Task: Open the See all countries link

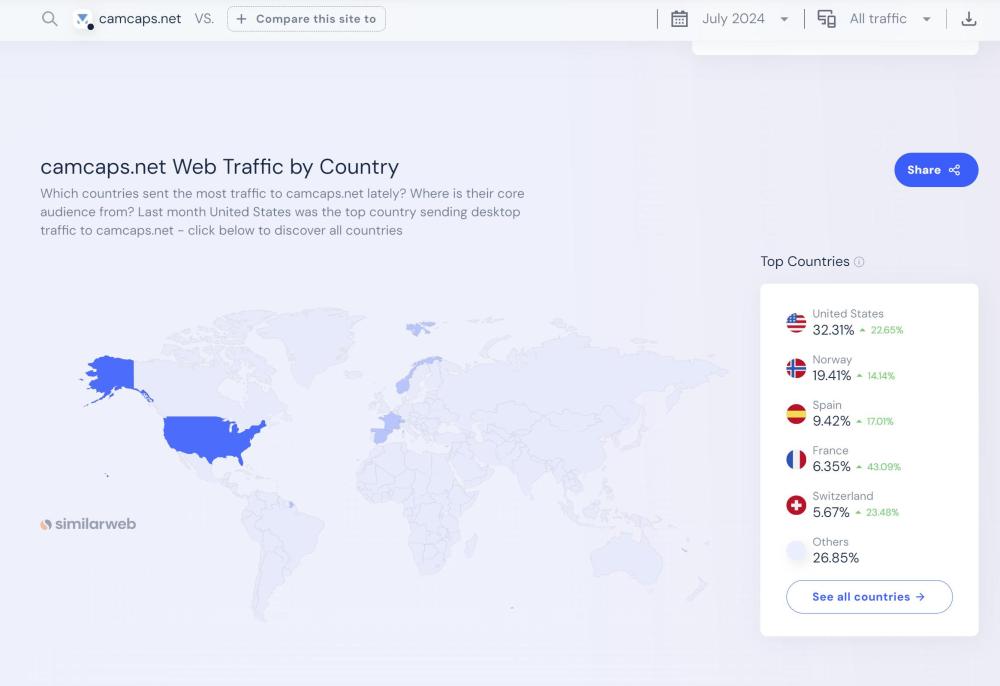Action: click(868, 597)
